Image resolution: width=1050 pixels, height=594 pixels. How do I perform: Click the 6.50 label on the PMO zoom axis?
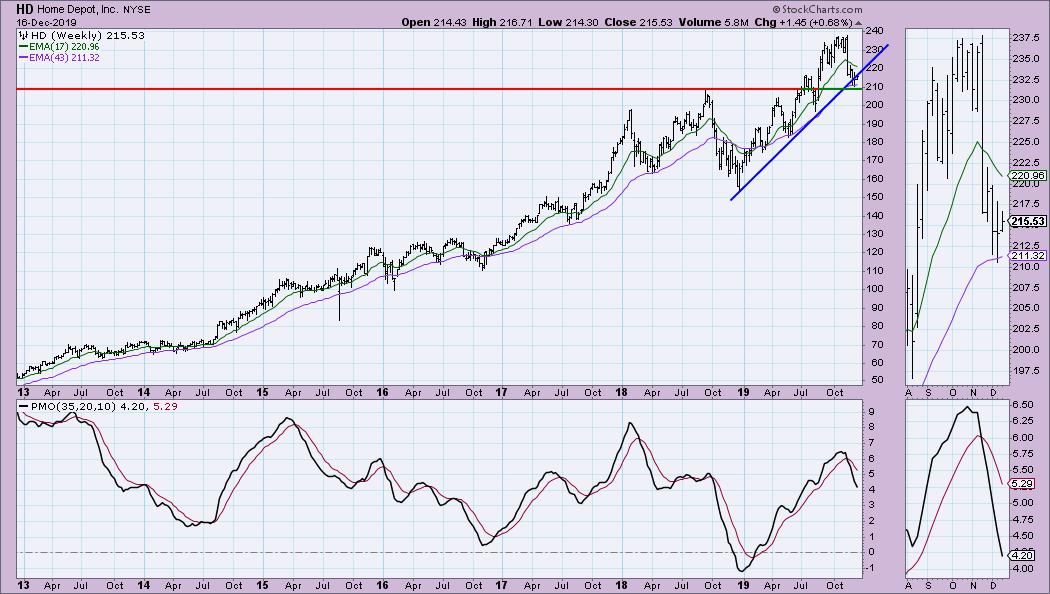click(1023, 405)
